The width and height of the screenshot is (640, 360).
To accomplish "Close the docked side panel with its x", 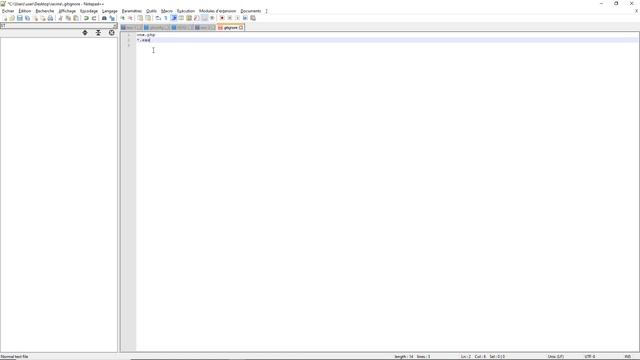I will coord(116,25).
